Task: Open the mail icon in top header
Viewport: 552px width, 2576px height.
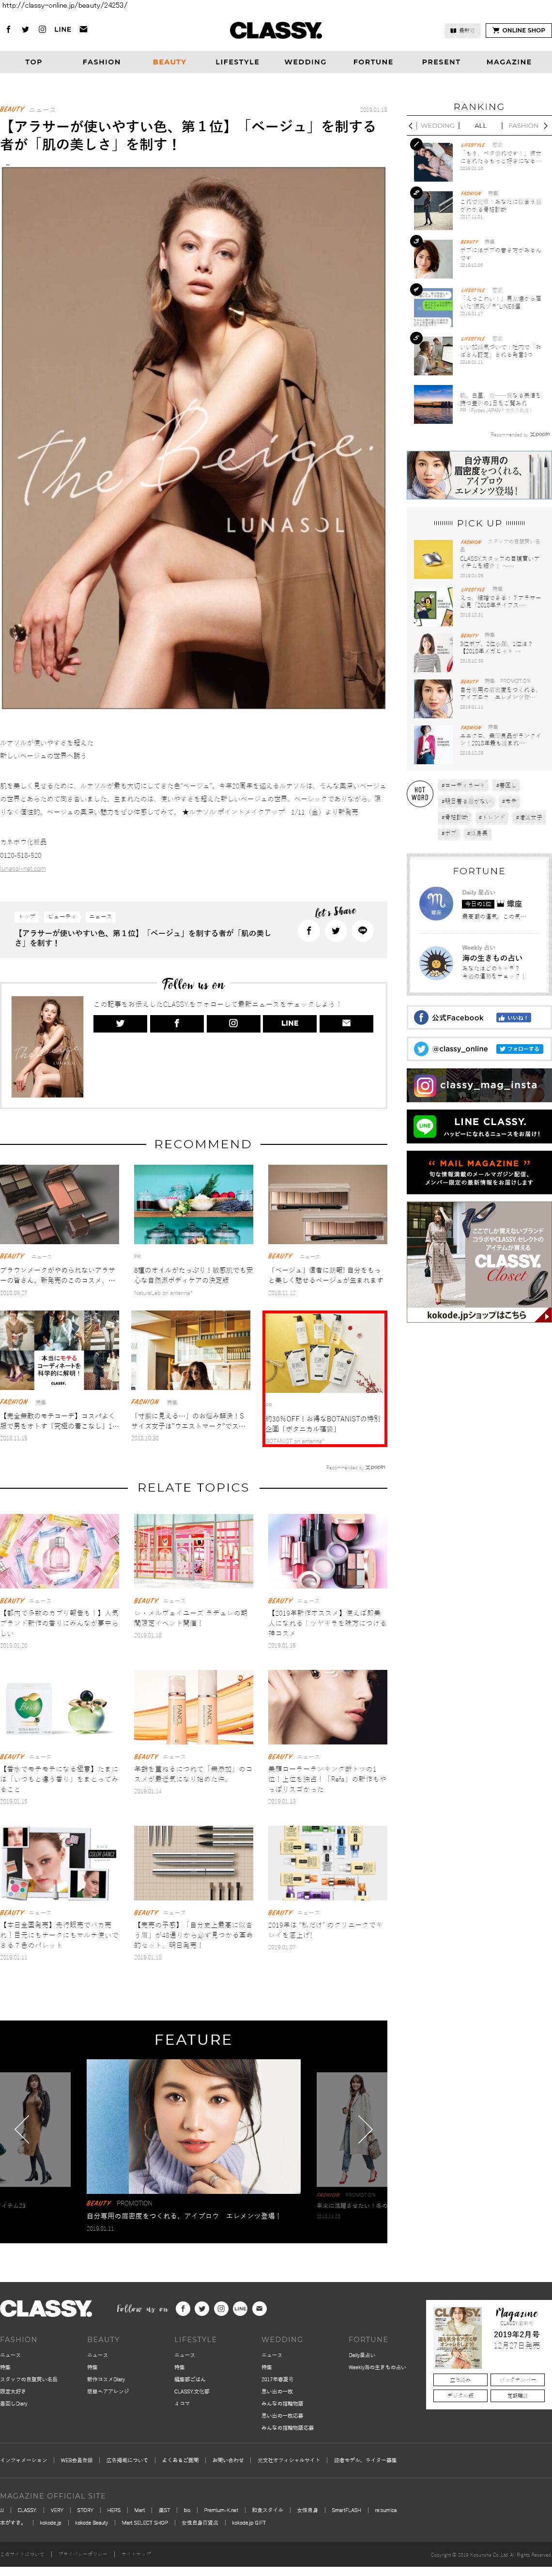Action: pyautogui.click(x=83, y=30)
